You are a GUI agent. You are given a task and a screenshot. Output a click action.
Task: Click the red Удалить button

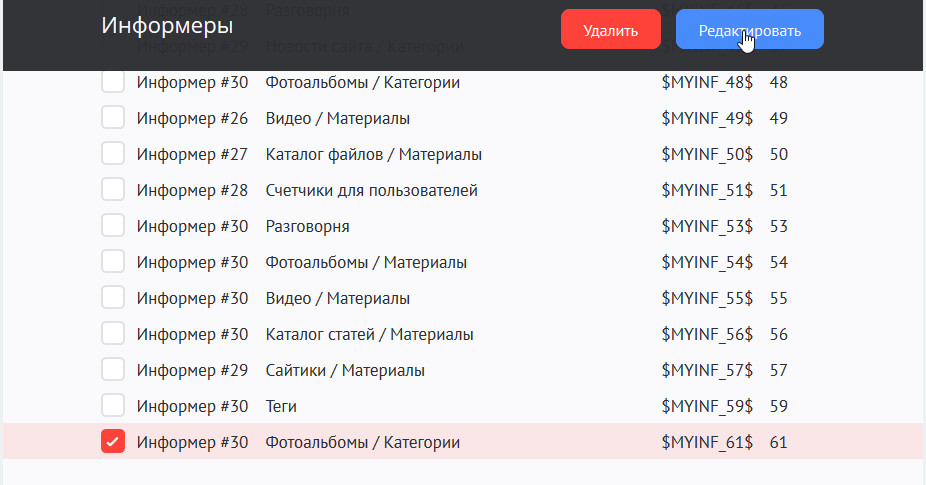click(611, 30)
